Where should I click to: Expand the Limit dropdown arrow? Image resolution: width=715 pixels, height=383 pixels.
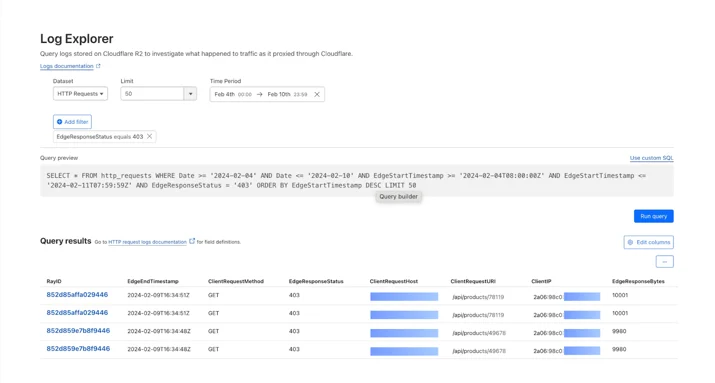click(x=190, y=93)
